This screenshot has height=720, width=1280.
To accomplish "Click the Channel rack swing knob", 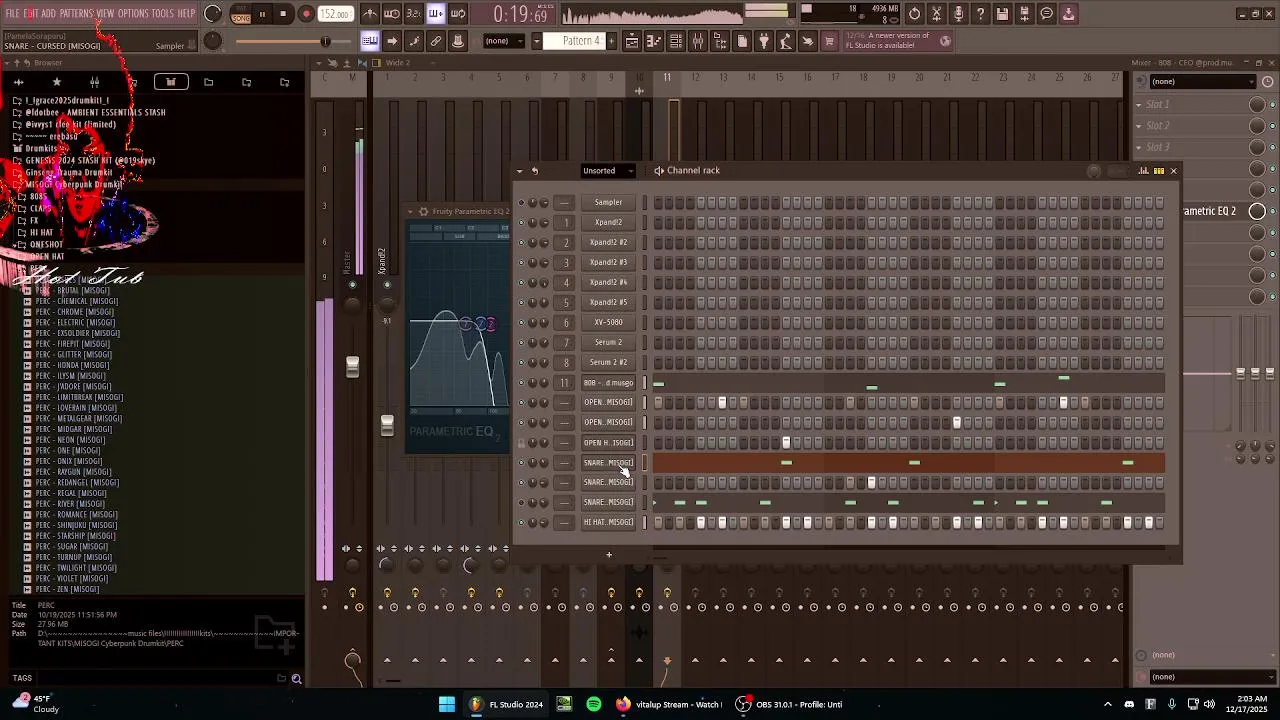I will [1094, 171].
